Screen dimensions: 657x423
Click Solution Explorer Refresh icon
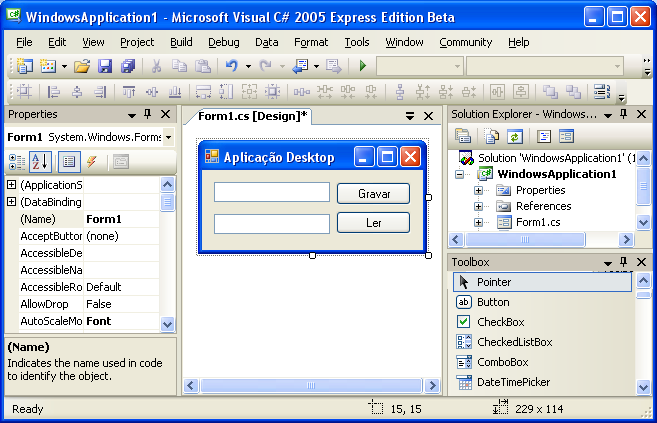coord(515,136)
